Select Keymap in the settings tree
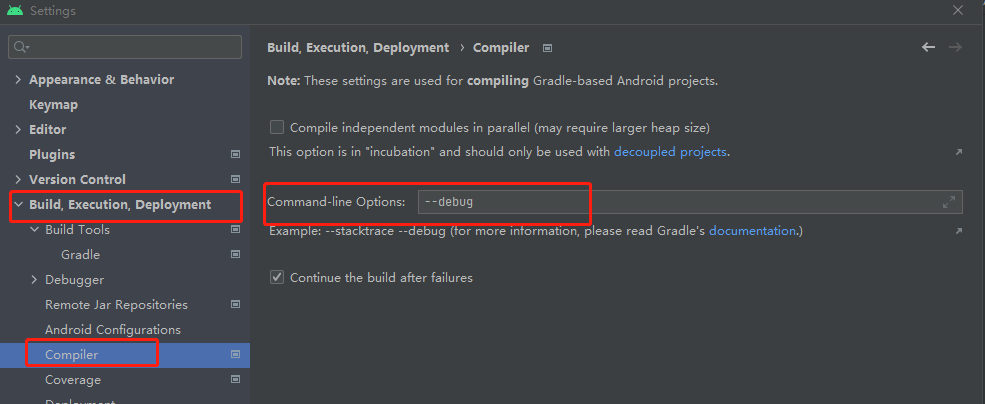 (53, 105)
